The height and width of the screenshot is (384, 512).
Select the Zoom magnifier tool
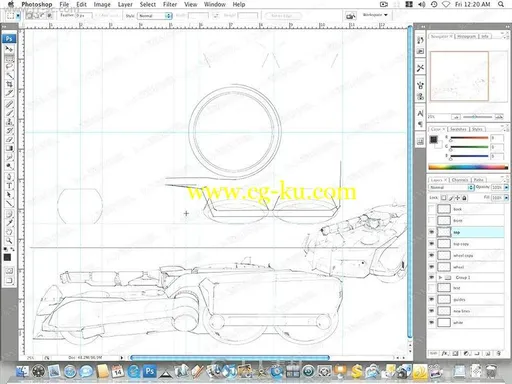coord(9,240)
